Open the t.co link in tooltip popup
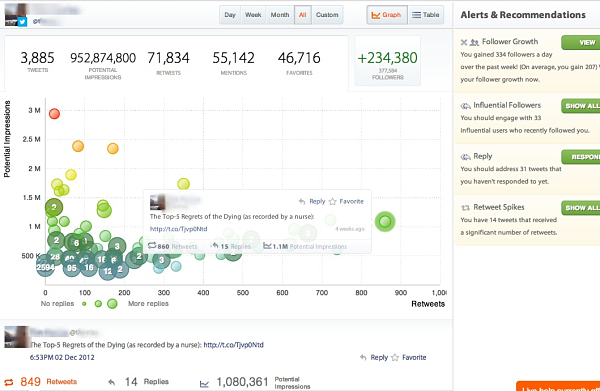 [178, 229]
